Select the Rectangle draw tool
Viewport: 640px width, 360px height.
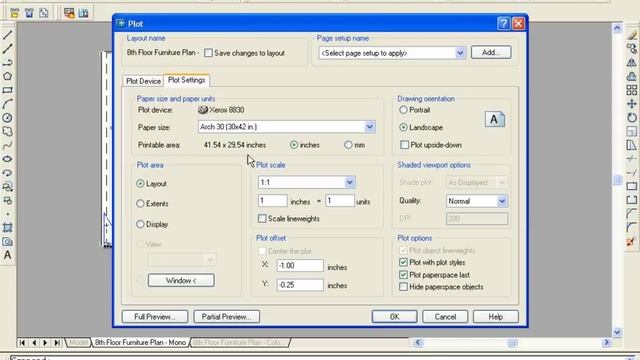pyautogui.click(x=7, y=90)
